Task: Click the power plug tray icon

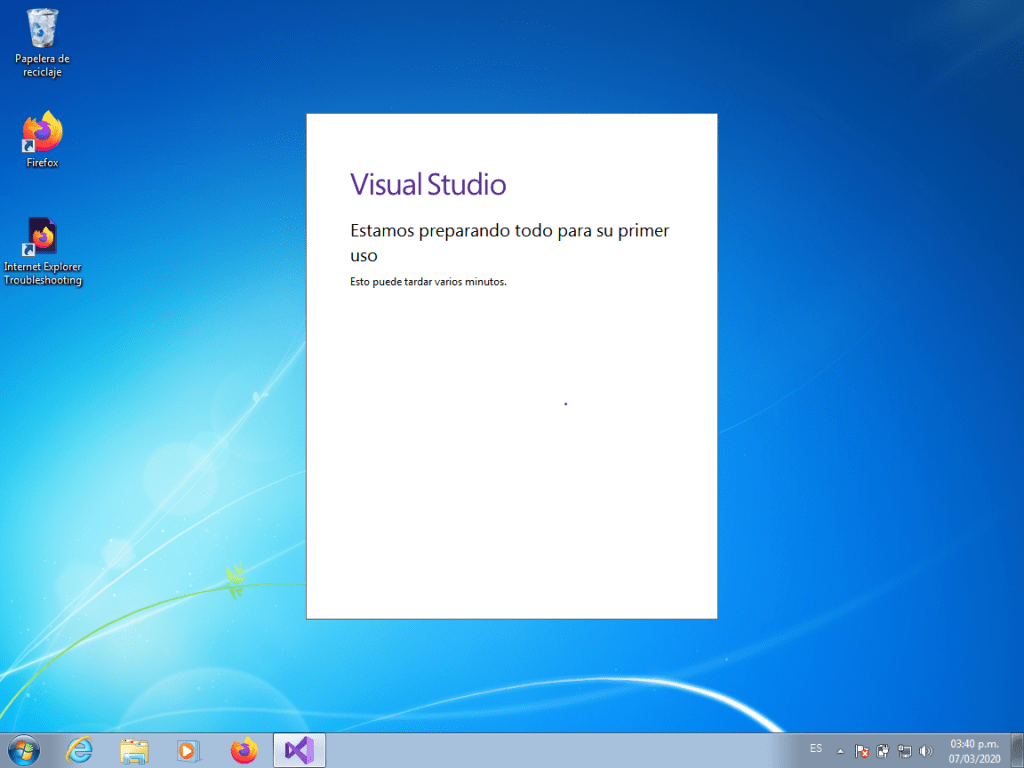Action: point(883,750)
